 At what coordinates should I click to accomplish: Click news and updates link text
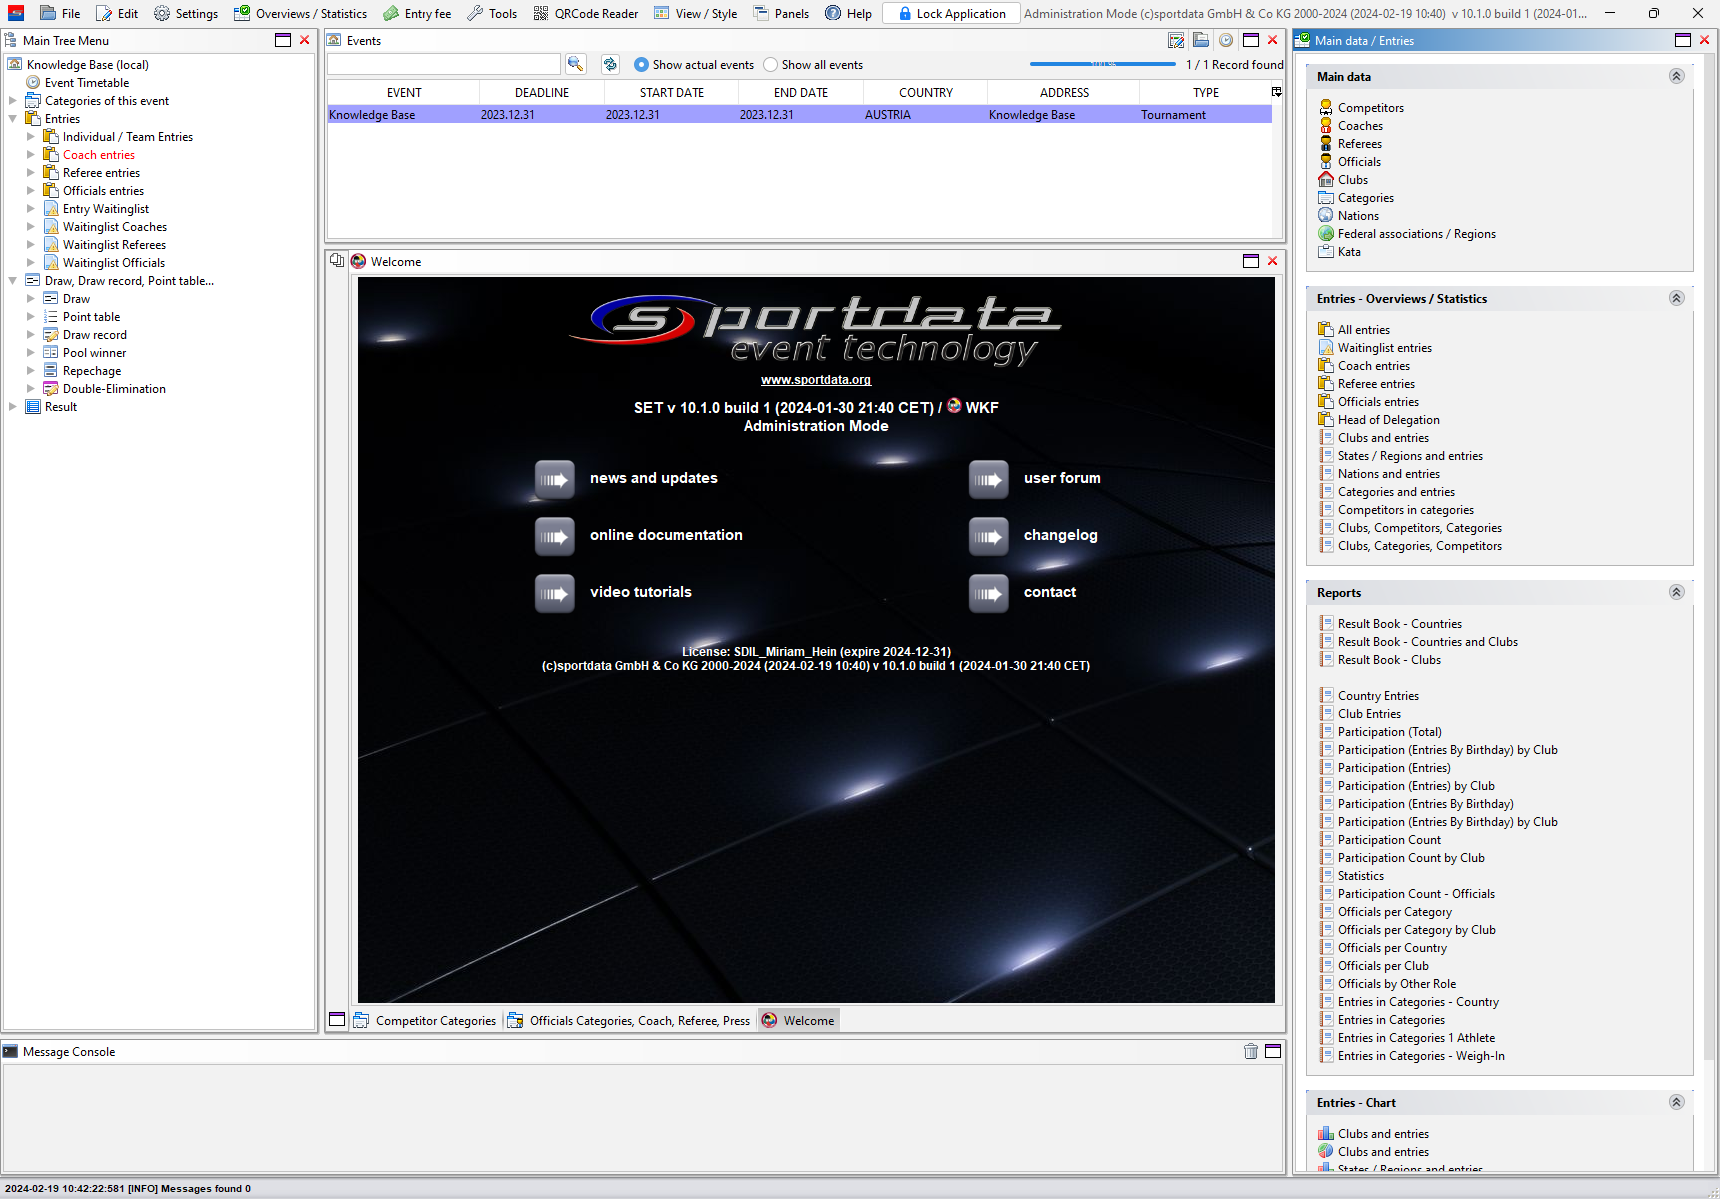654,478
